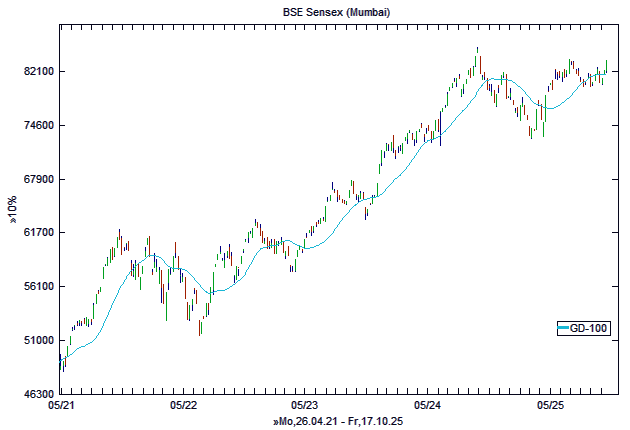Select the 05/21 date axis label
The image size is (630, 430).
click(x=61, y=406)
